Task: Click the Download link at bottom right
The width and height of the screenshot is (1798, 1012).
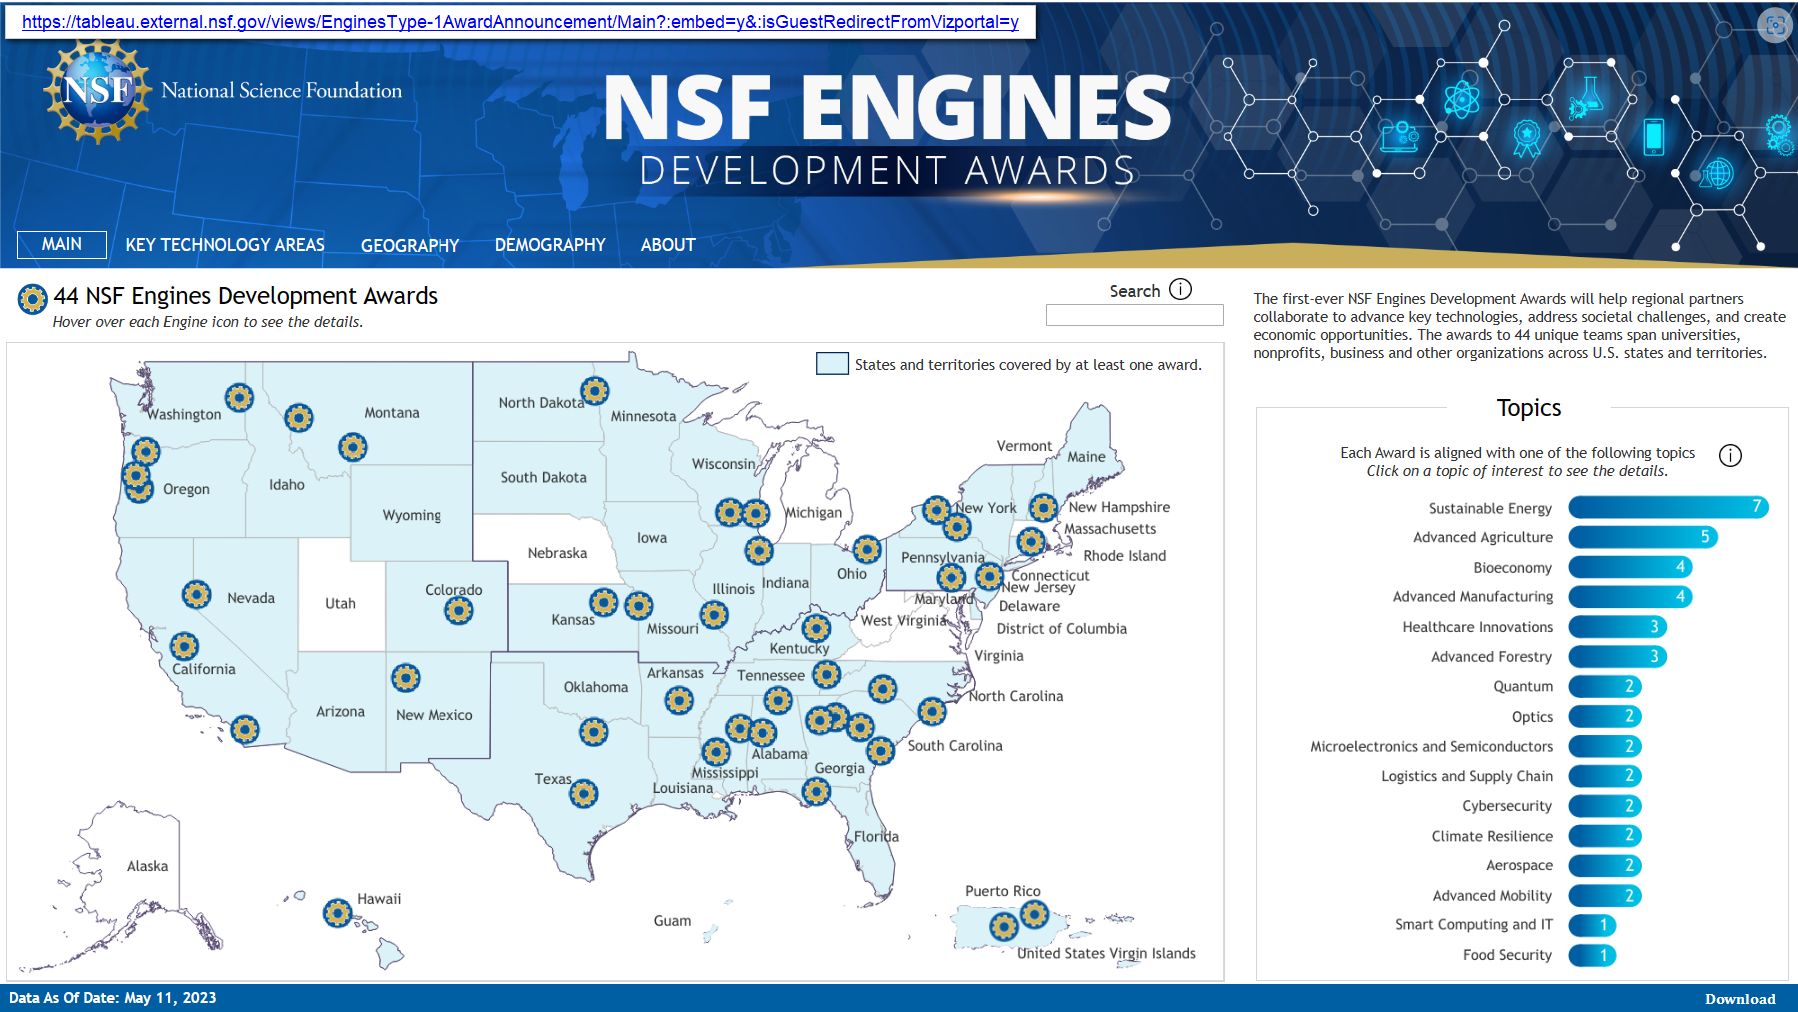Action: [x=1740, y=998]
